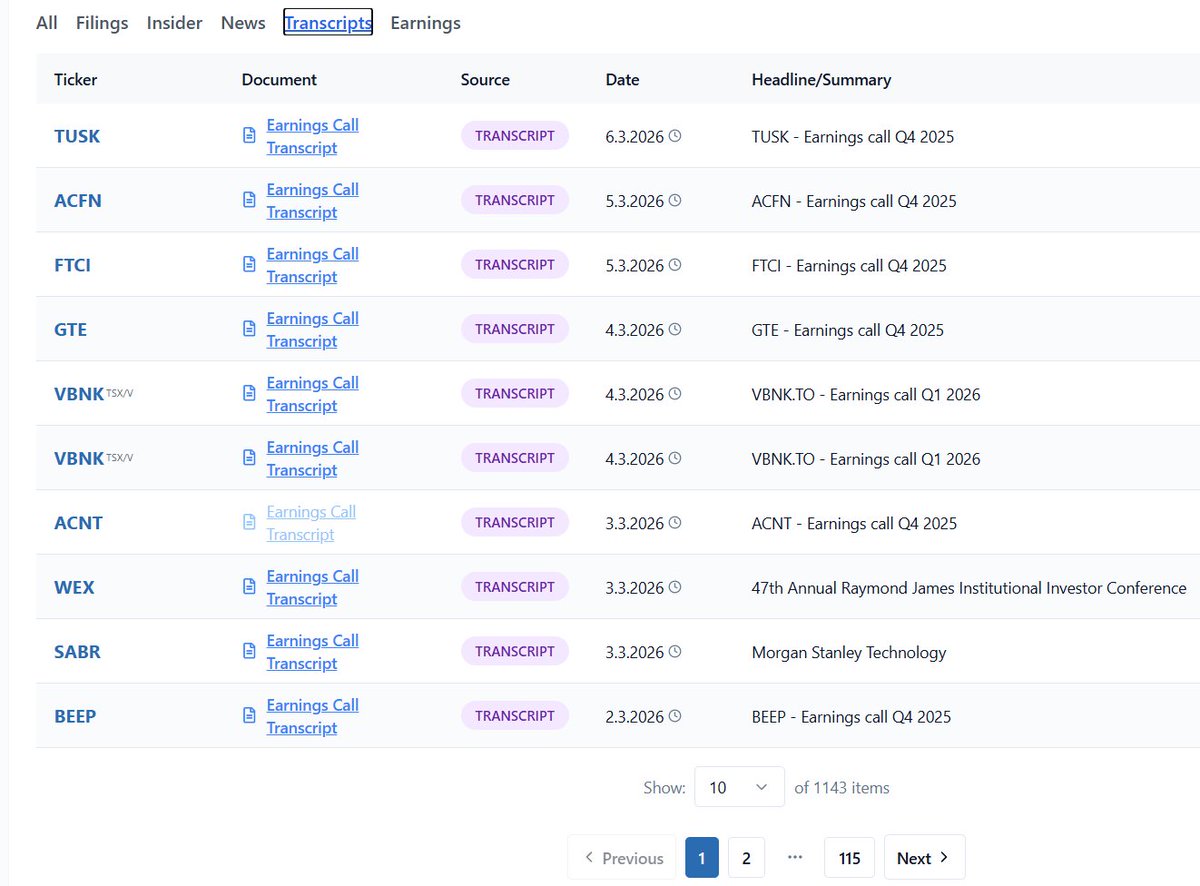
Task: Switch to the All tab
Action: pyautogui.click(x=47, y=22)
